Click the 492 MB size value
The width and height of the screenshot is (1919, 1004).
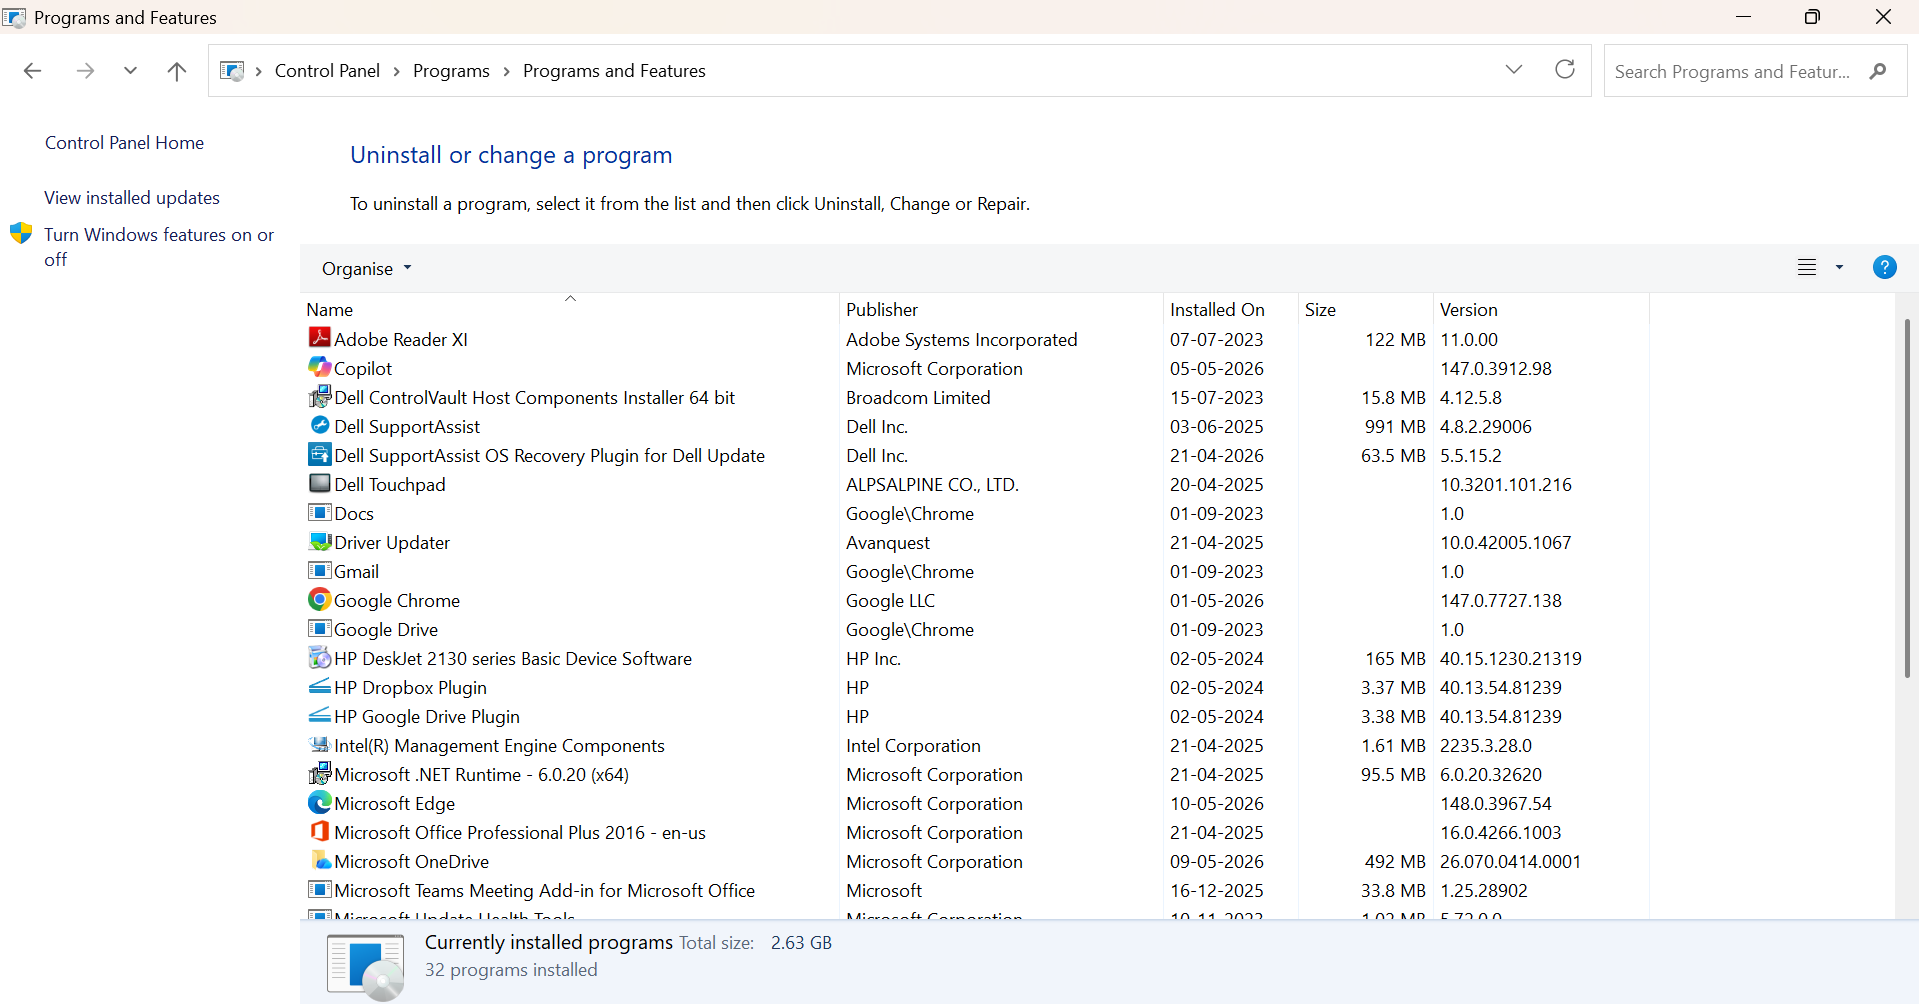[x=1395, y=862]
